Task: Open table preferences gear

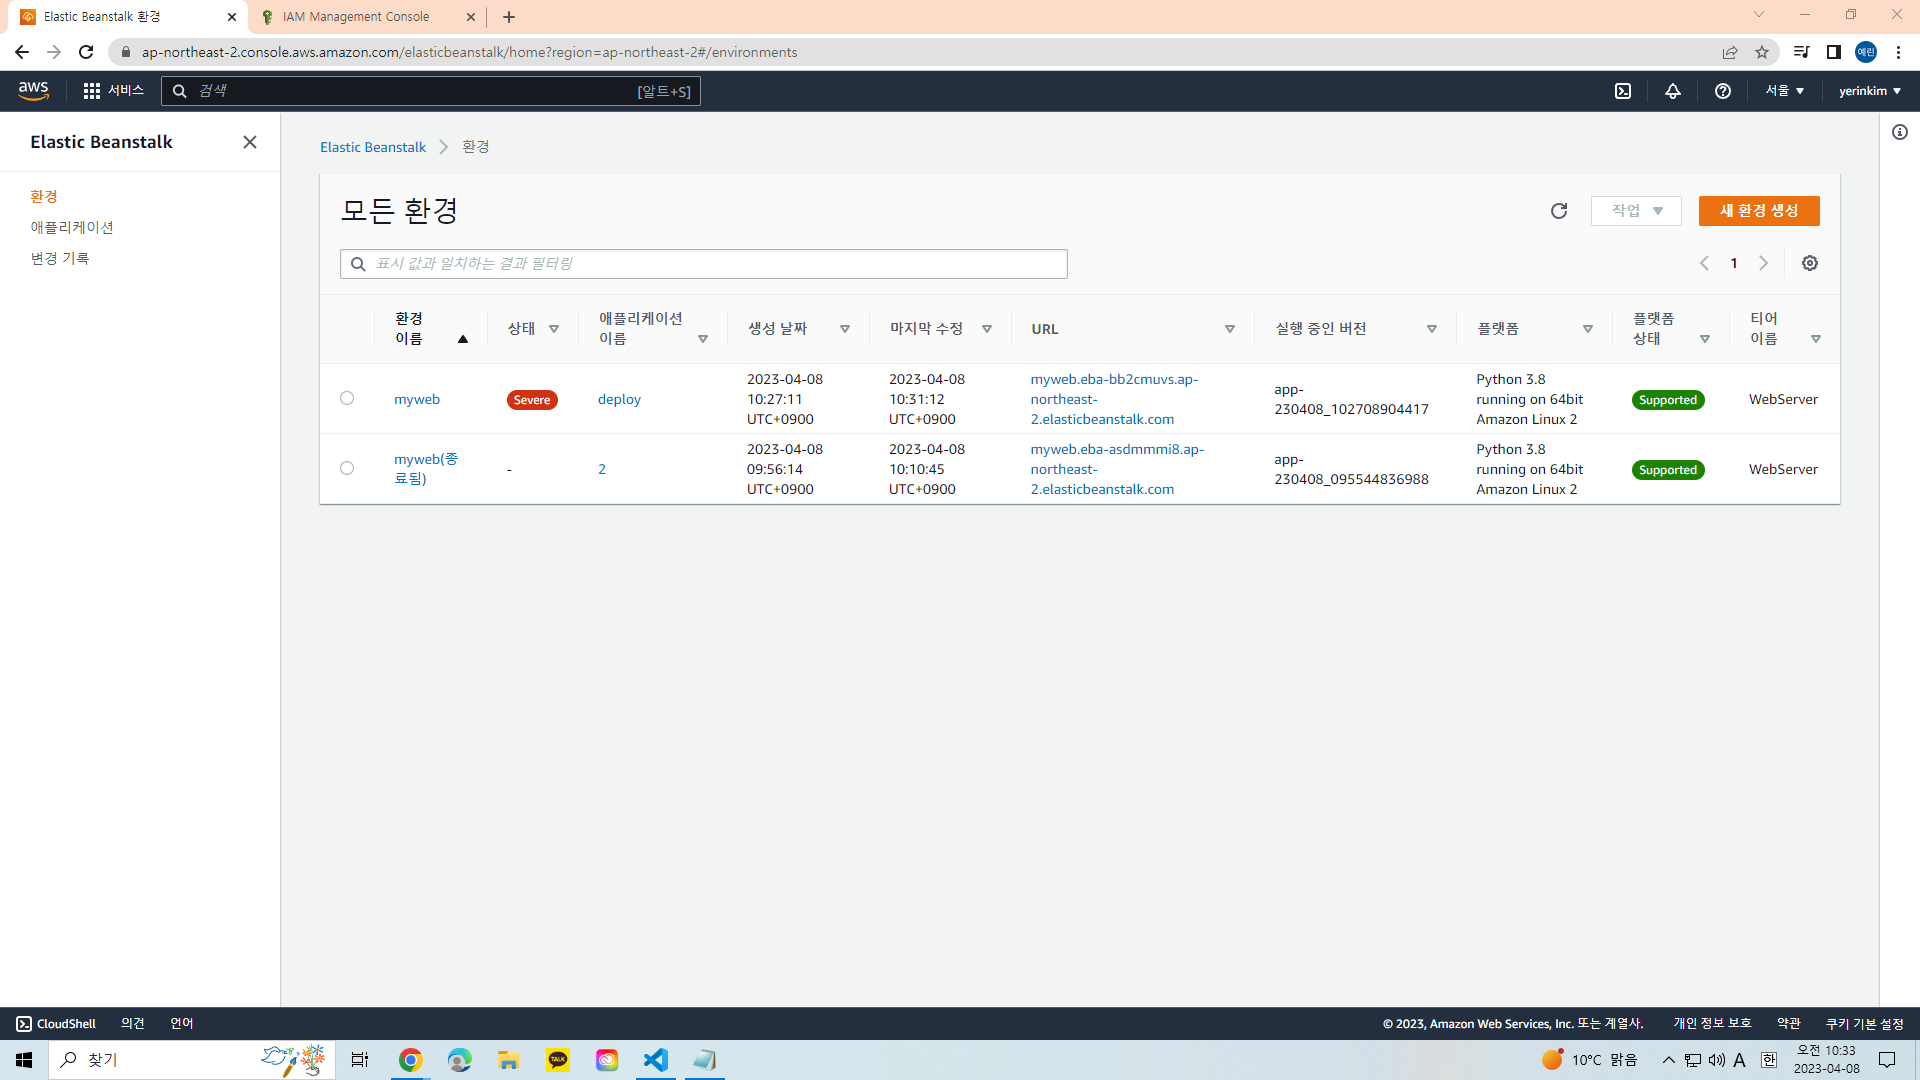Action: (1810, 263)
